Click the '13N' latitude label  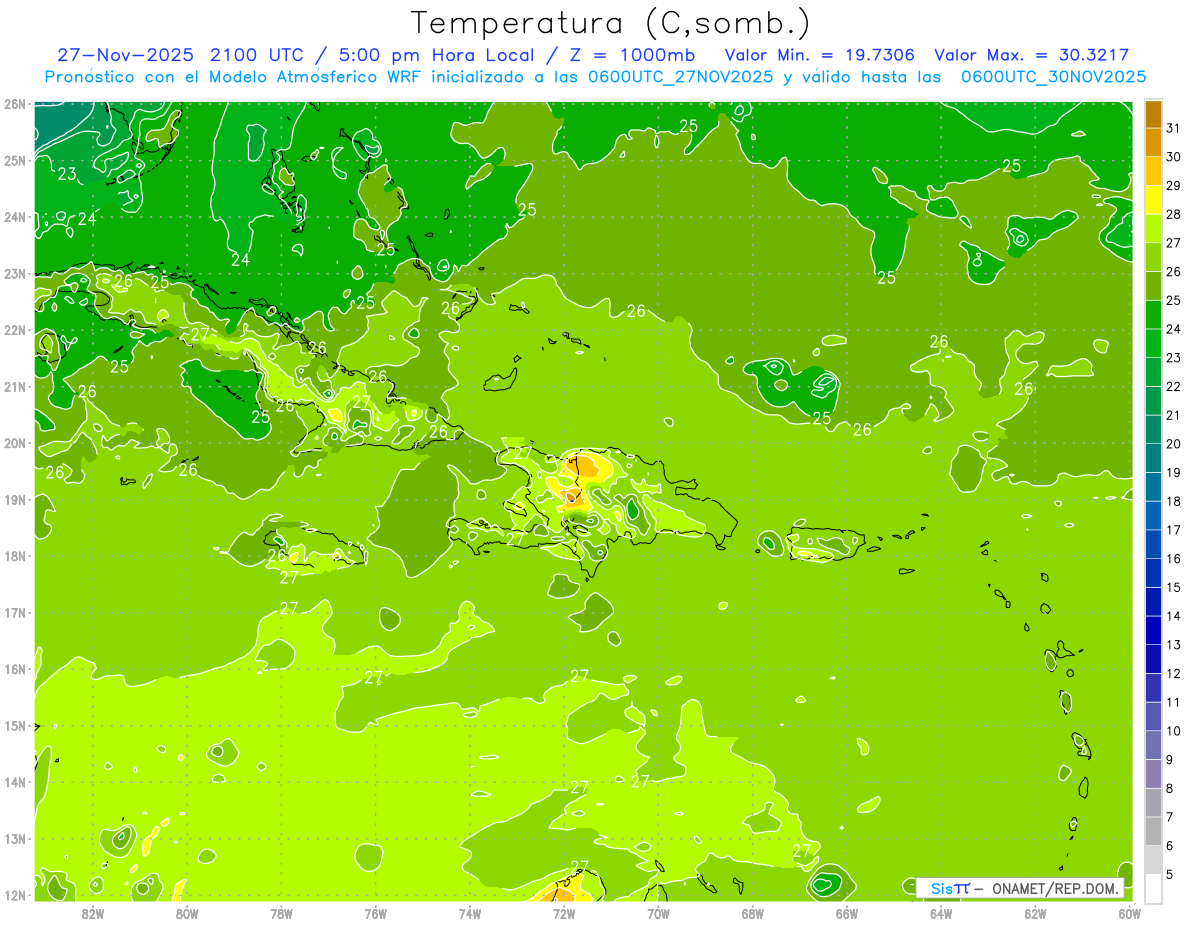(x=15, y=838)
